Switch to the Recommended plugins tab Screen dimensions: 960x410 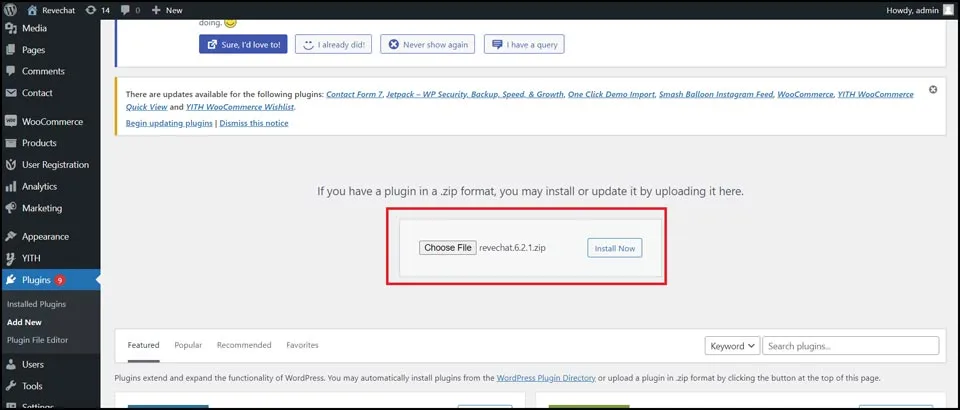244,345
